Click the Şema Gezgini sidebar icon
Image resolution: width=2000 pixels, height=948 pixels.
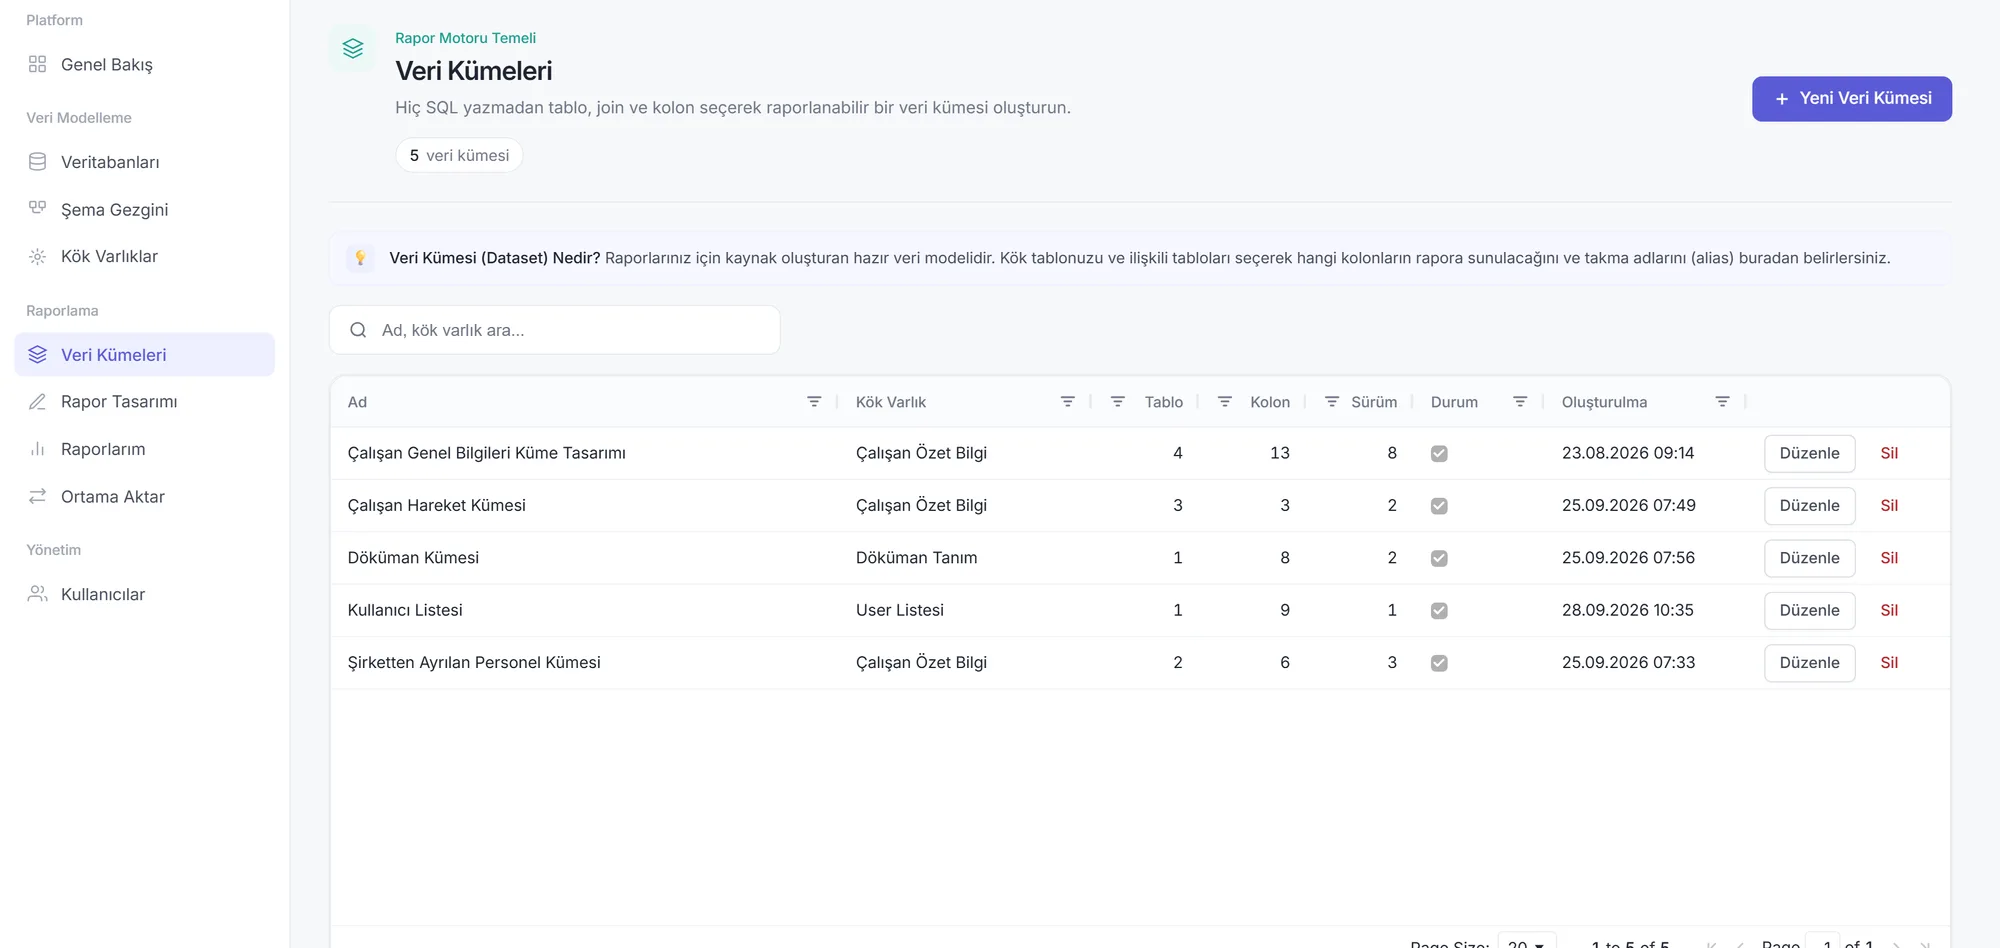point(38,209)
